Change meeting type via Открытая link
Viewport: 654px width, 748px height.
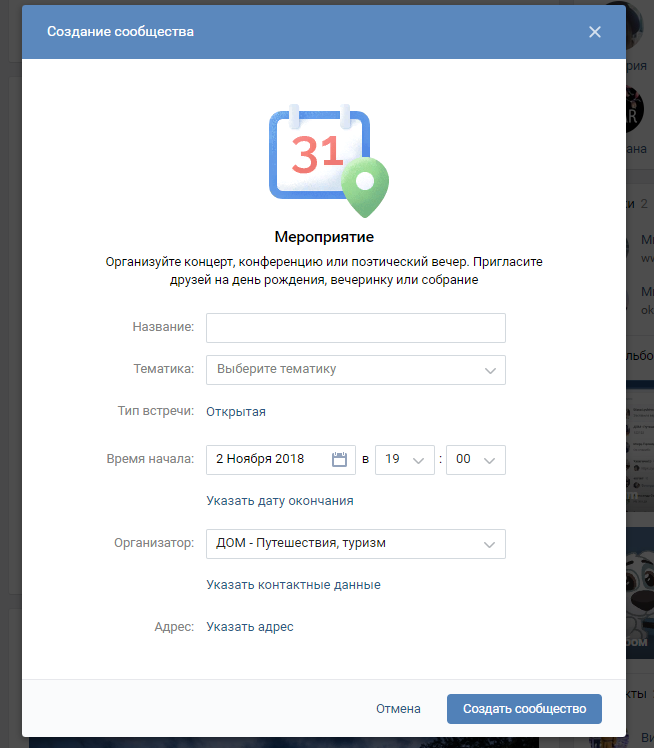point(236,412)
